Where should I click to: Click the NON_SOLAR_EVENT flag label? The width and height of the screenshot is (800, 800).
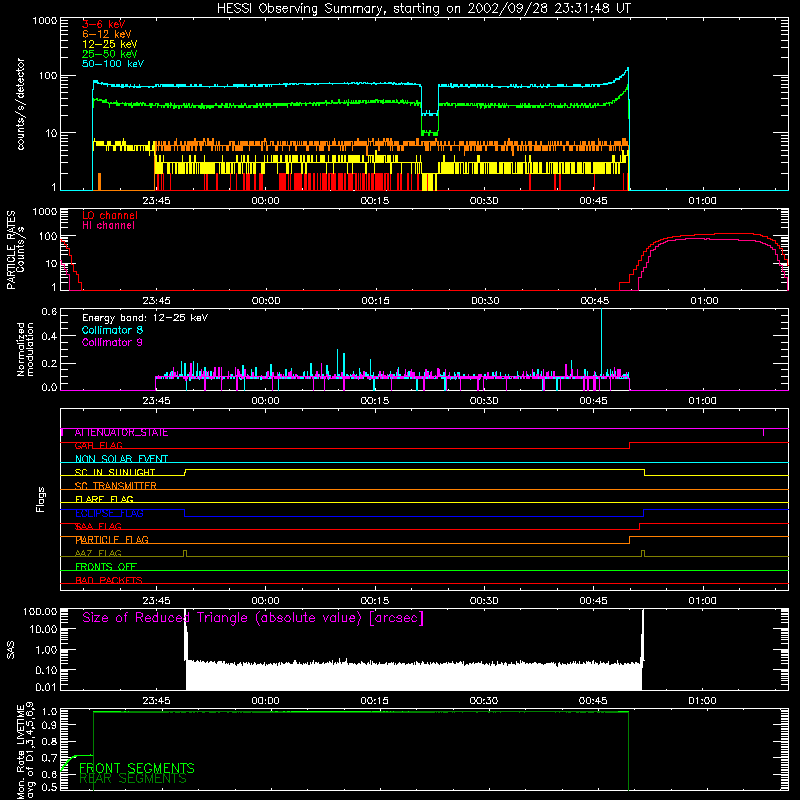click(x=121, y=459)
